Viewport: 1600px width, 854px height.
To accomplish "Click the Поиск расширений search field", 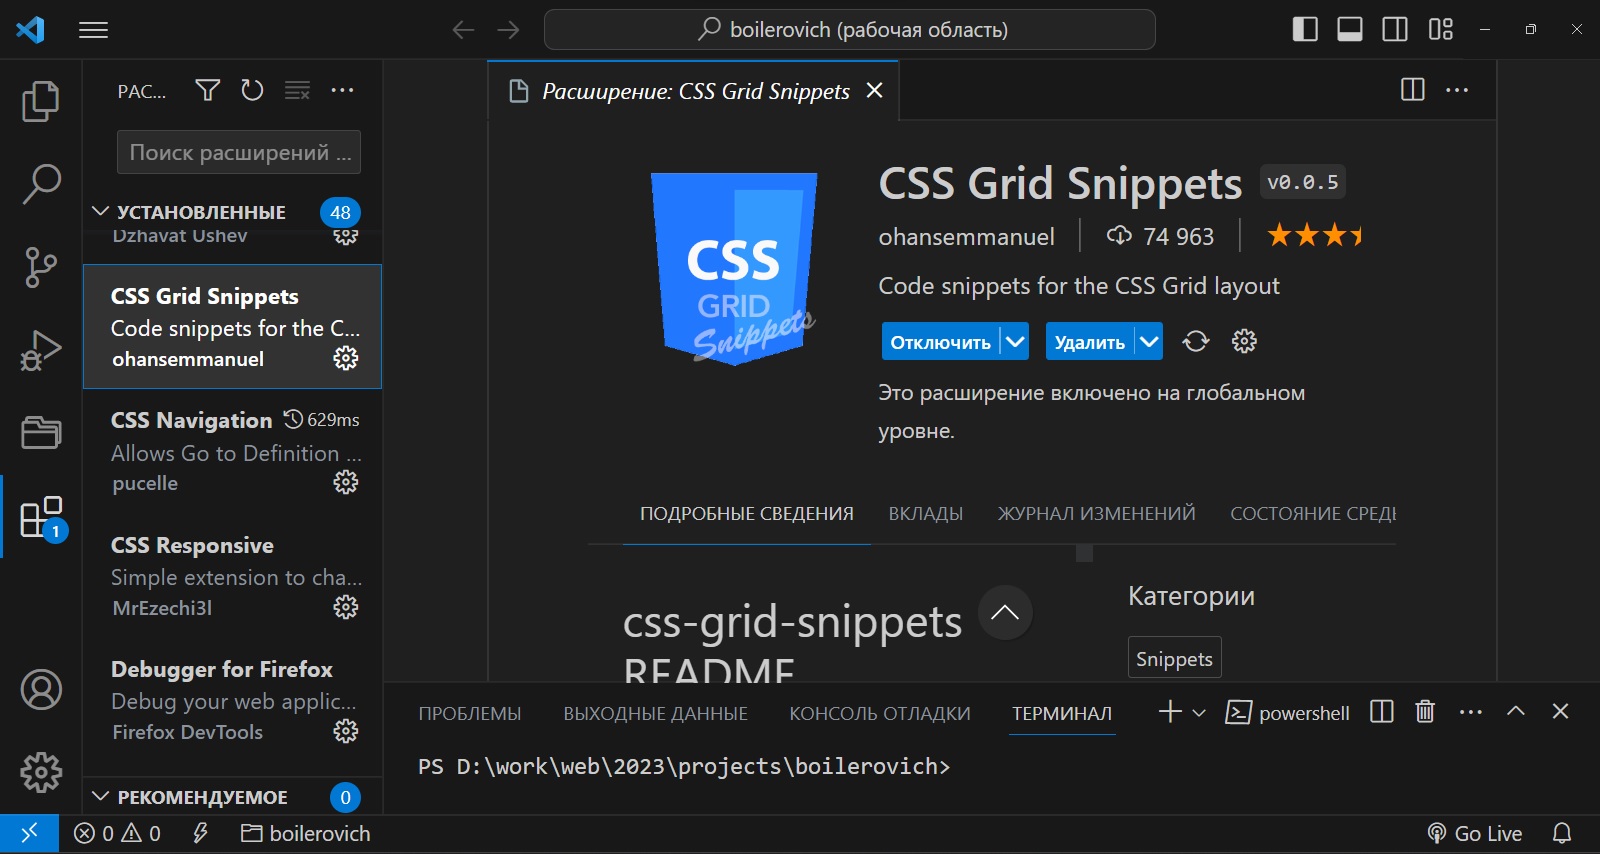I will tap(239, 152).
